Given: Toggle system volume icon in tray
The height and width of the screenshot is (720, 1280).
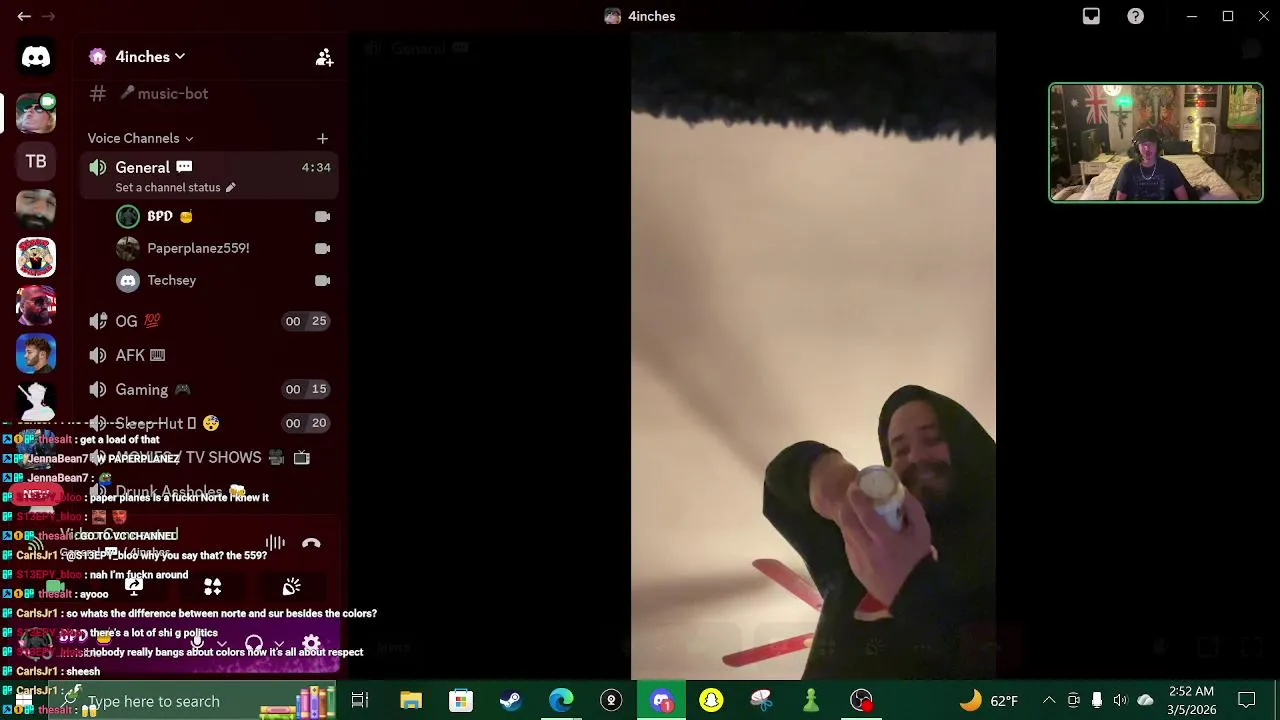Looking at the screenshot, I should 1120,700.
